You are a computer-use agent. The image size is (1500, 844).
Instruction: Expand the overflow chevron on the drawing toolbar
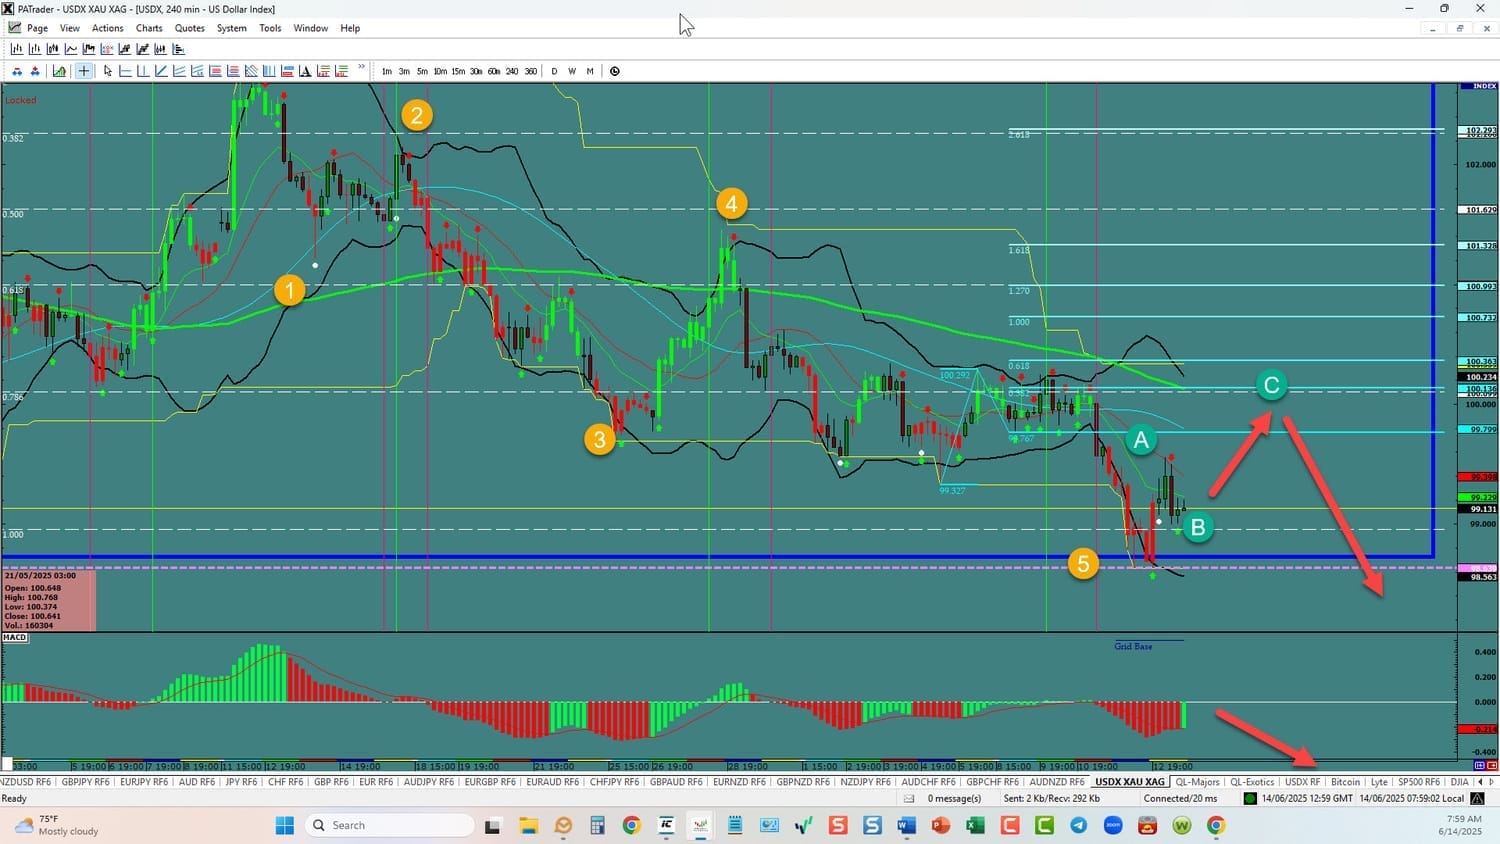361,67
